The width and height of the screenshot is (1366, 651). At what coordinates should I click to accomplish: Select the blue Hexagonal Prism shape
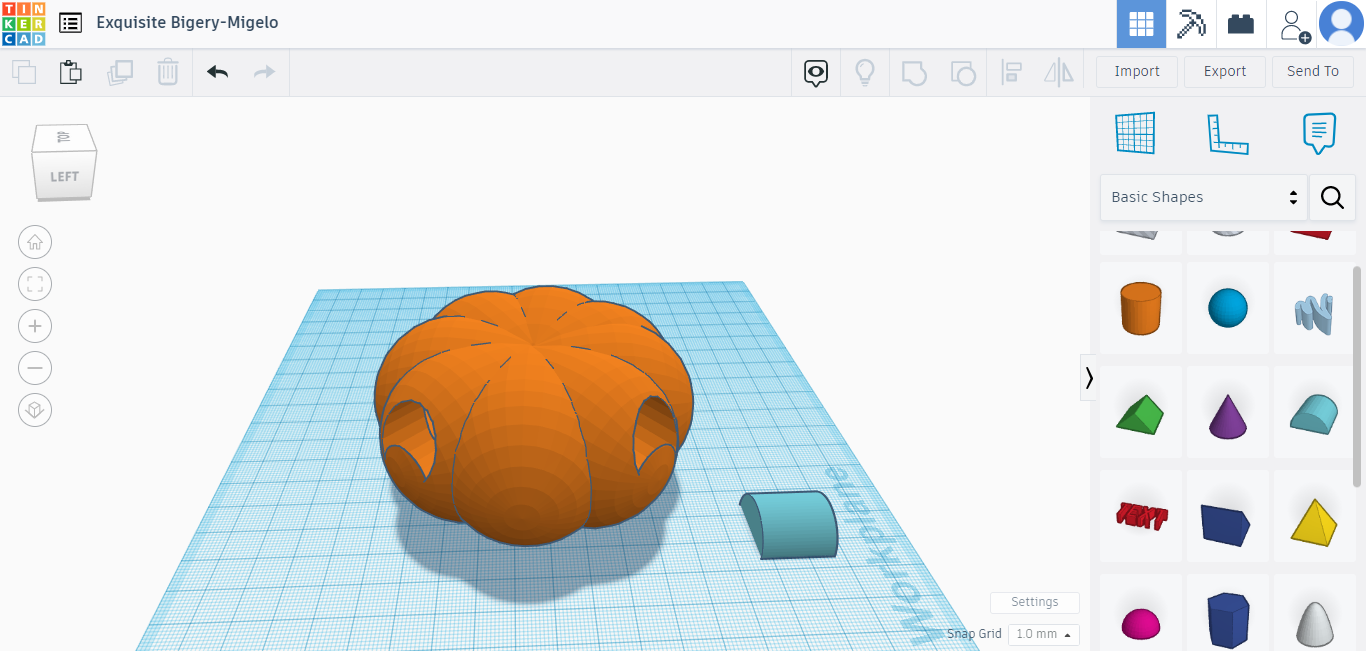(x=1228, y=620)
